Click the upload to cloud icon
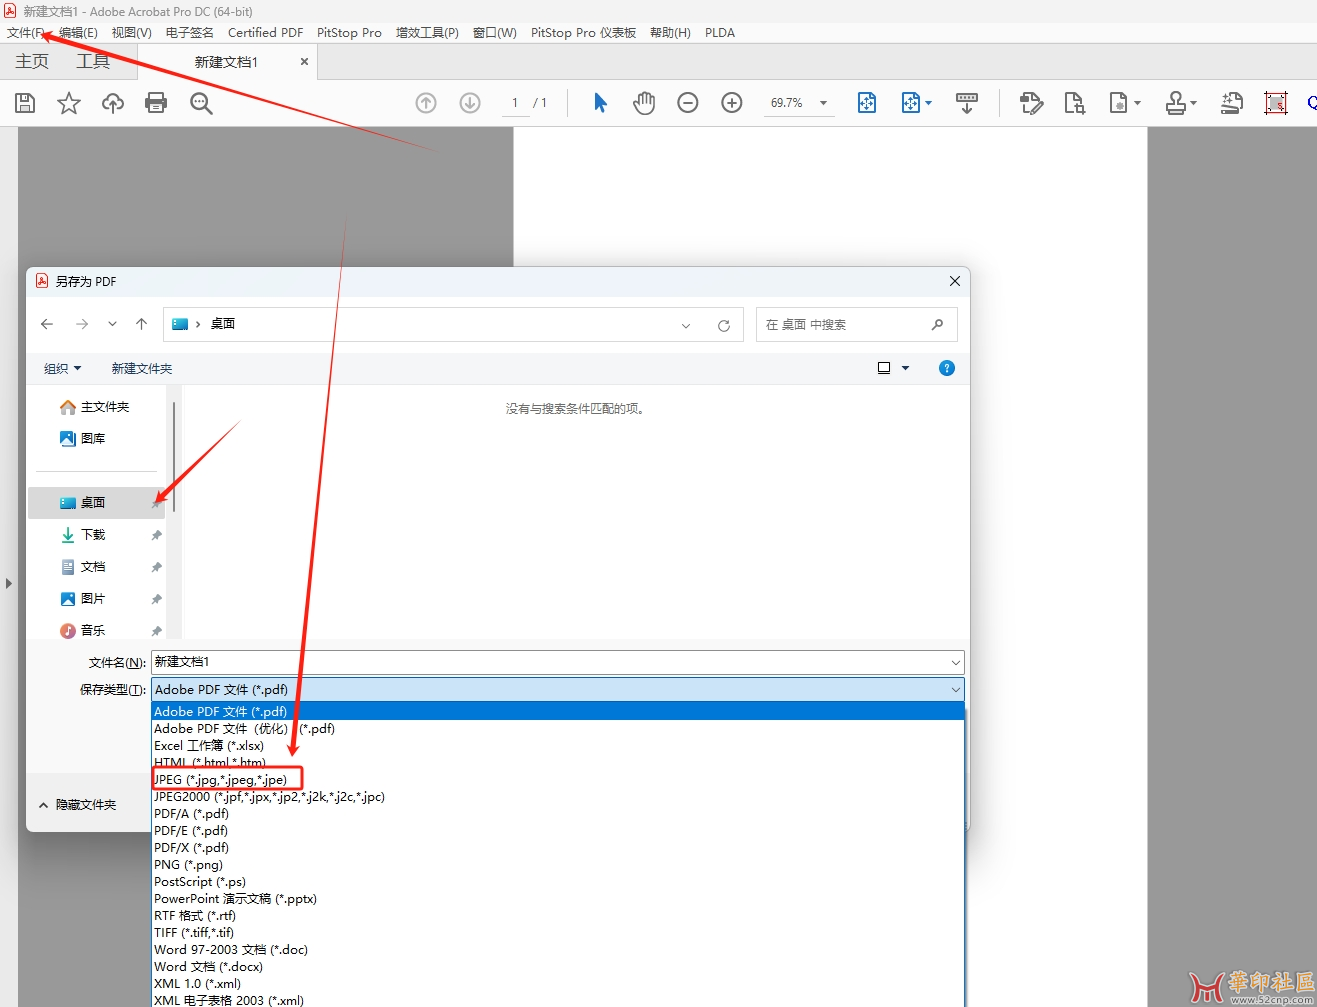This screenshot has width=1317, height=1007. 113,103
